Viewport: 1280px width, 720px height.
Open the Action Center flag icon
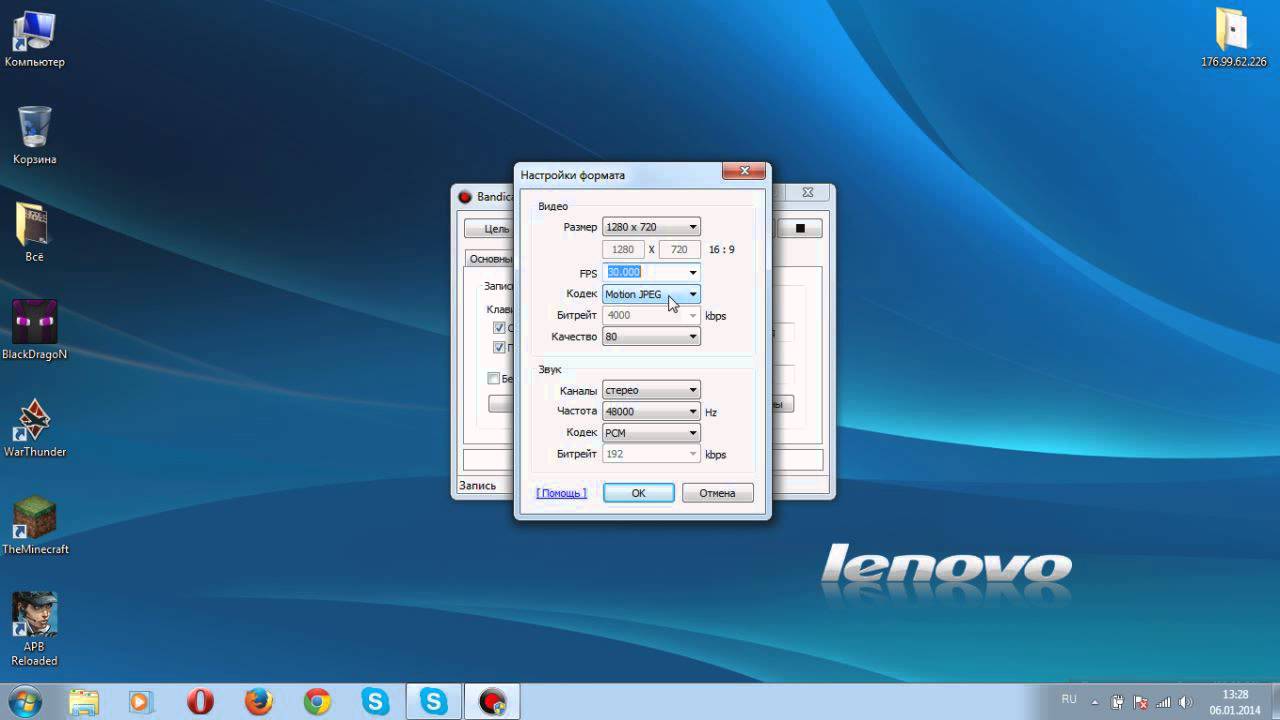tap(1139, 702)
